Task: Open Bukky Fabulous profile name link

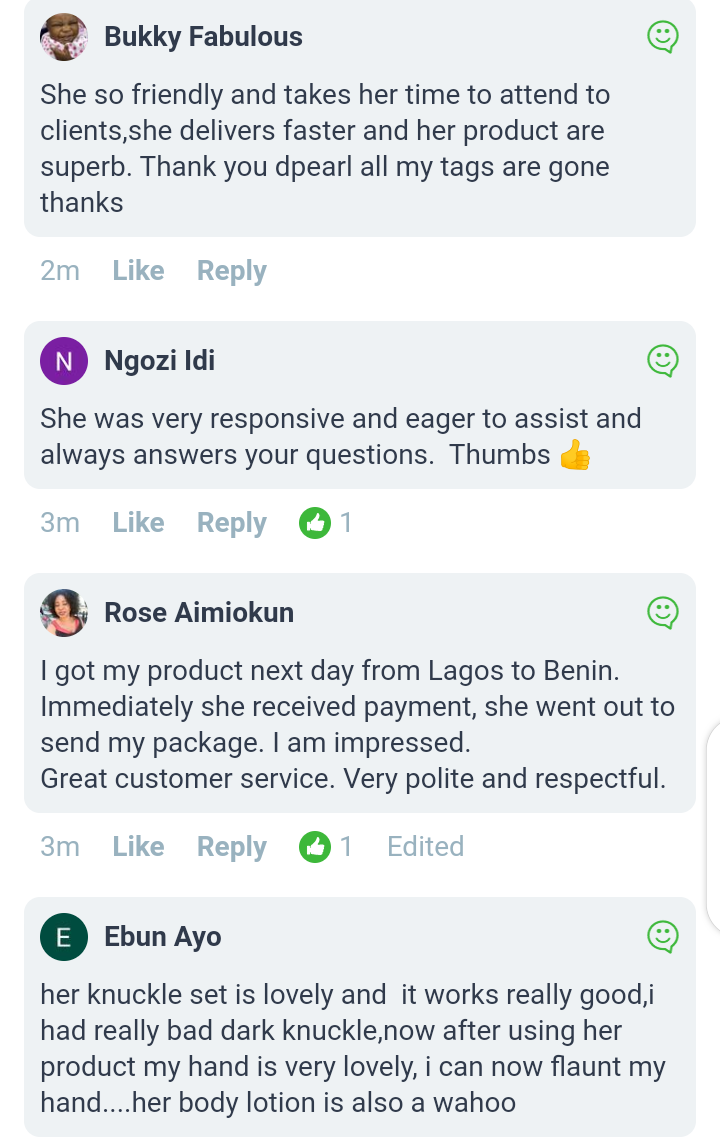Action: pyautogui.click(x=203, y=37)
